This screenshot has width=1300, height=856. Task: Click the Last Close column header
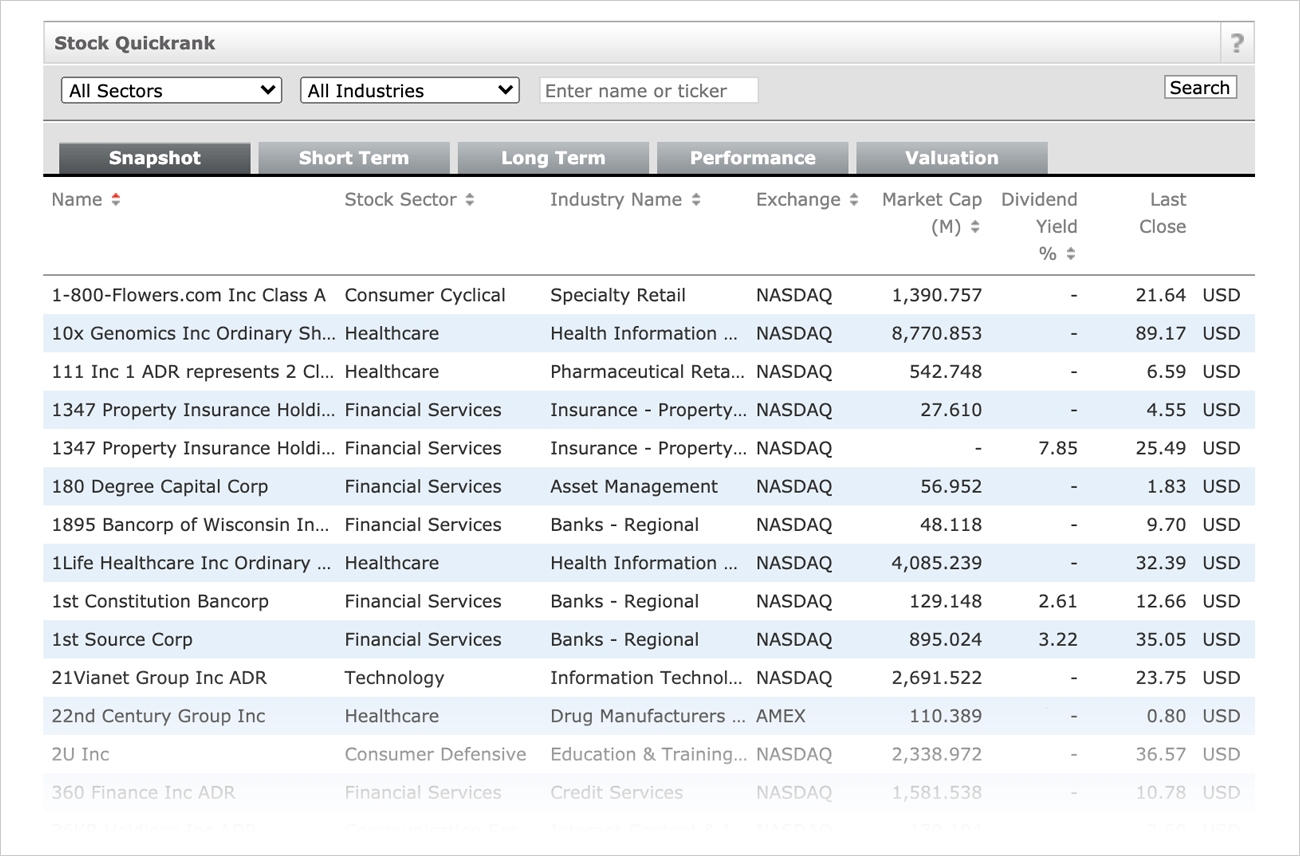pos(1162,213)
